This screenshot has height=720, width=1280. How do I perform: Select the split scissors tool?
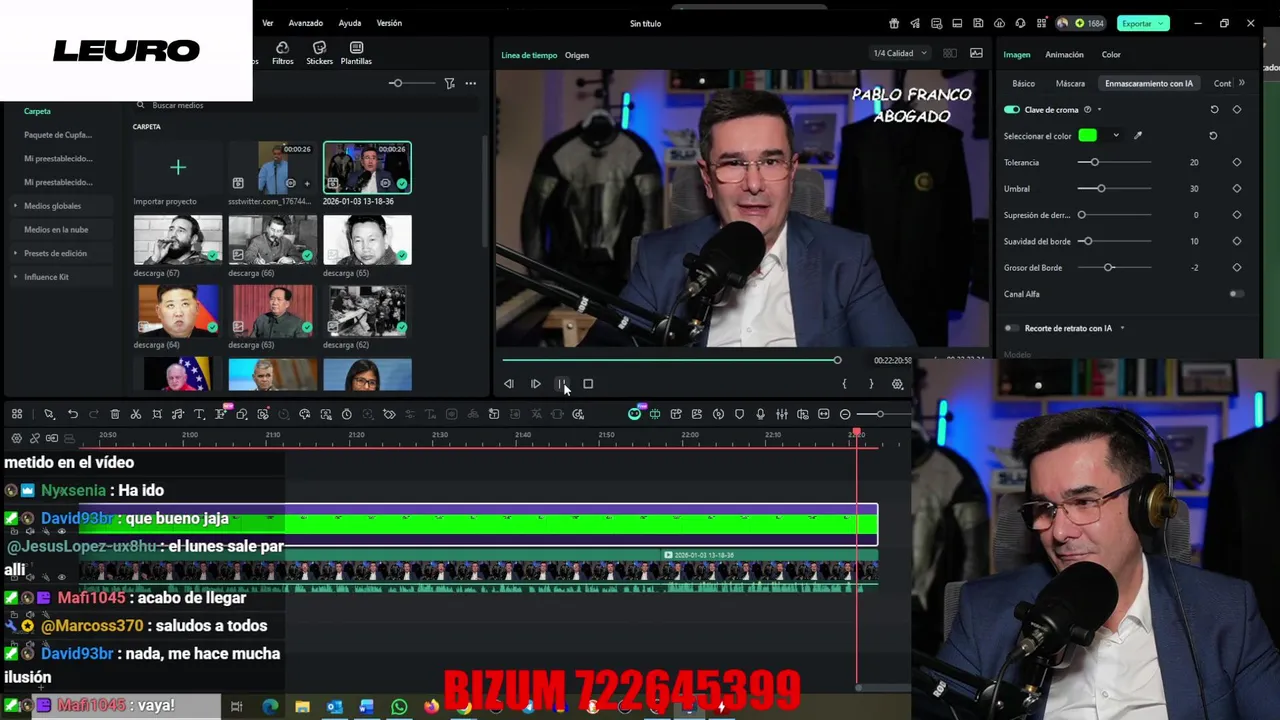pos(136,414)
